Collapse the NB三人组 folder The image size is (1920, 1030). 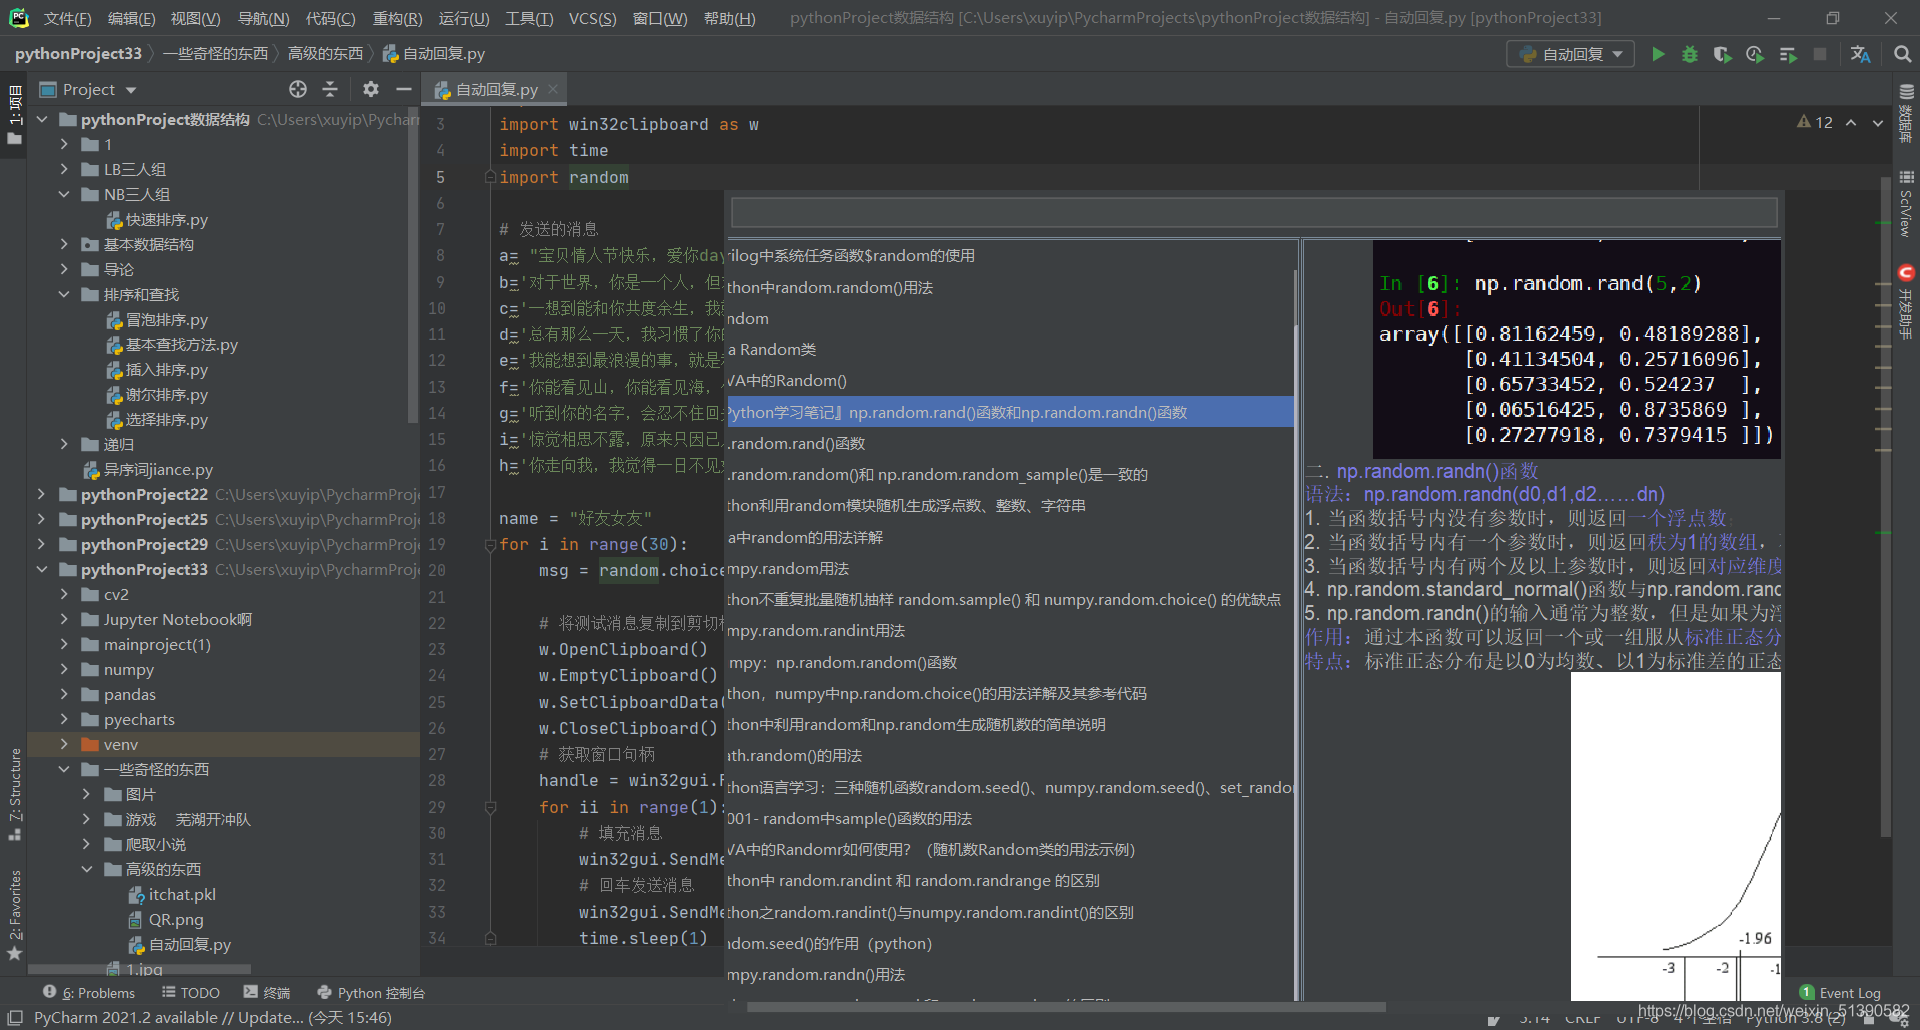64,194
